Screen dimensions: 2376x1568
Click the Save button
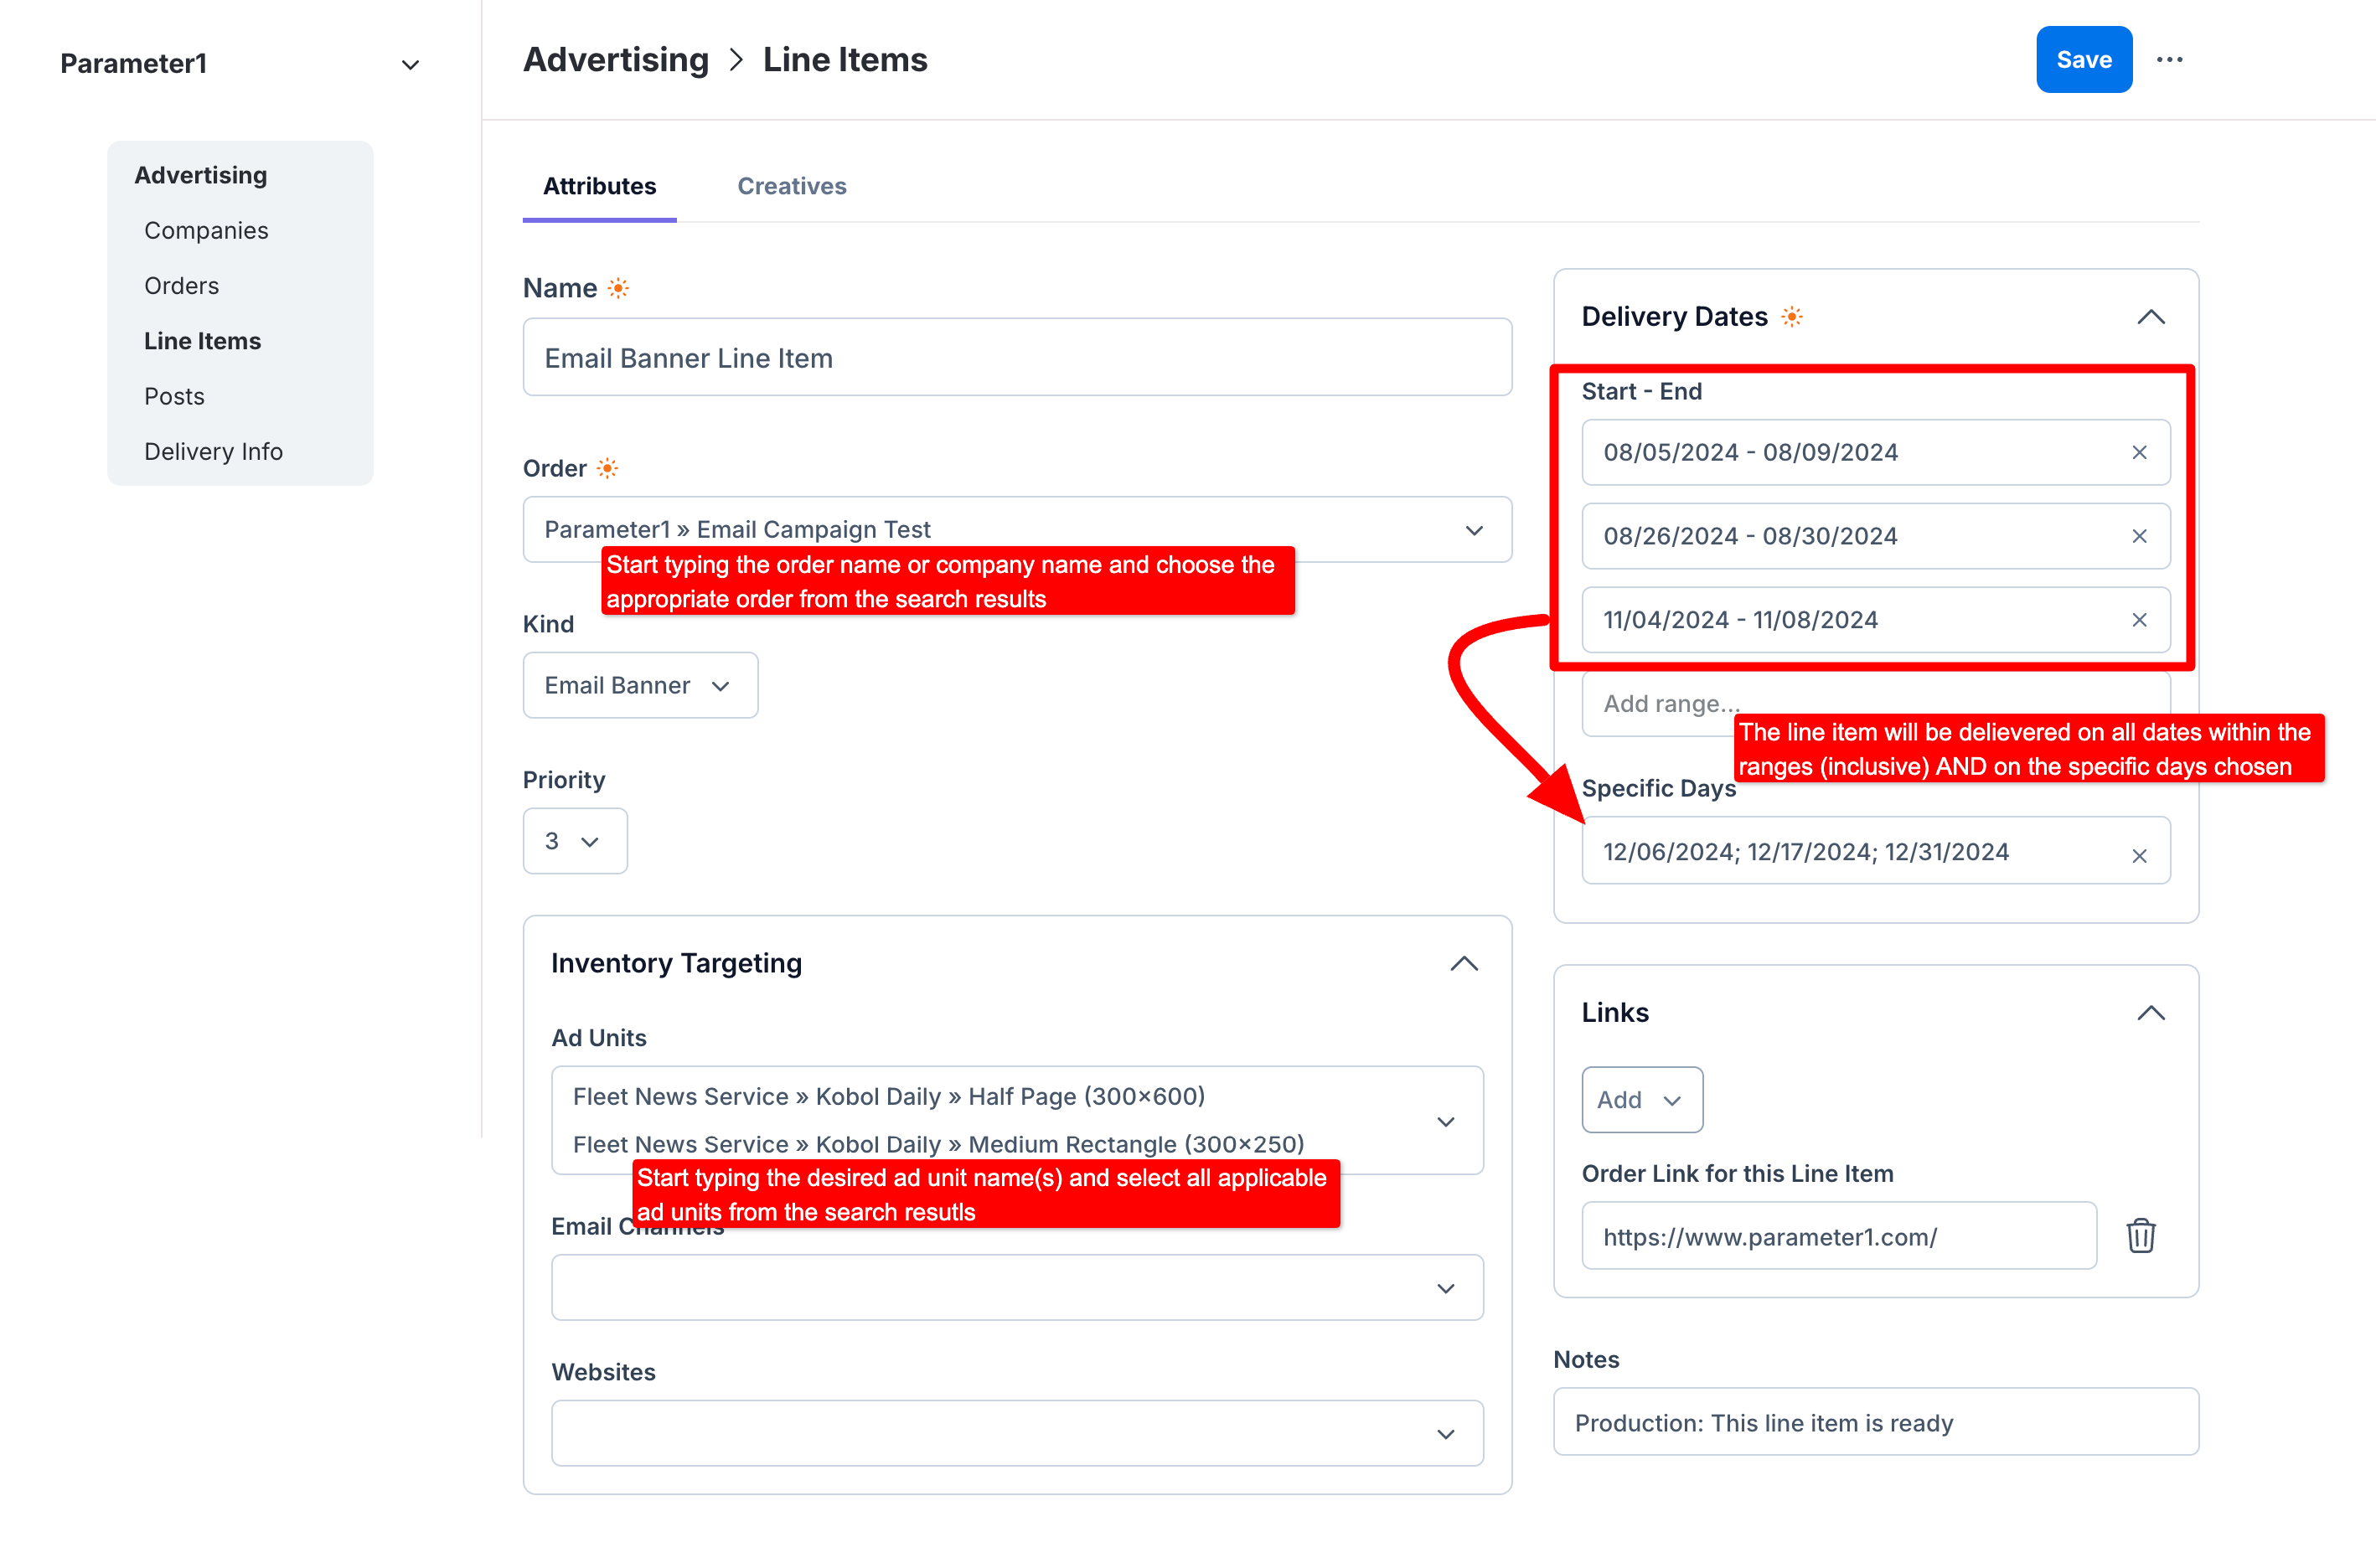point(2083,60)
